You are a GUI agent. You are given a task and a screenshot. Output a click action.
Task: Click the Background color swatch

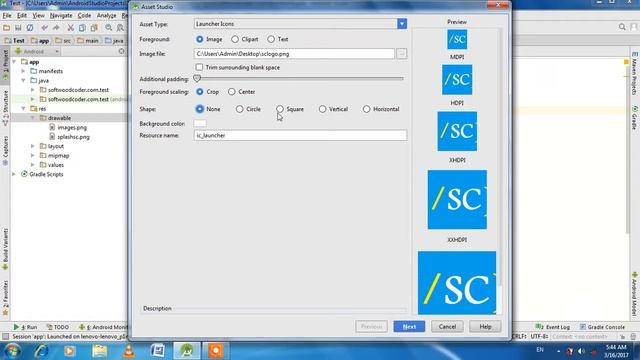200,123
